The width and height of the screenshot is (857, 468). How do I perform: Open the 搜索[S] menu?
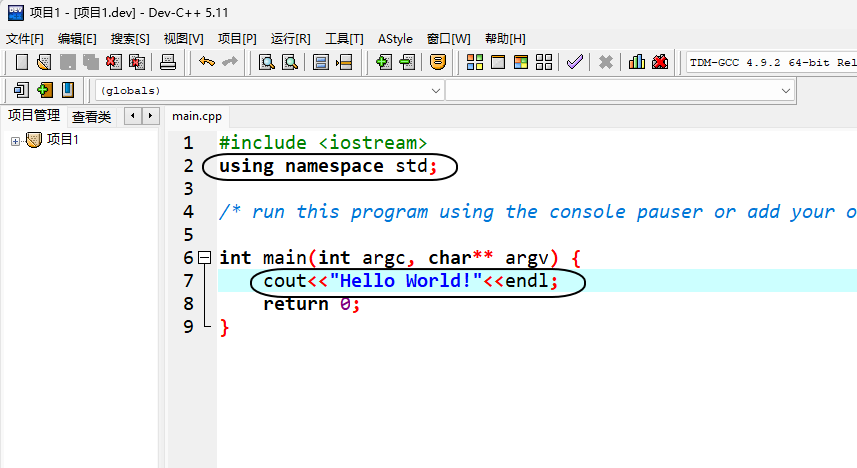[x=130, y=39]
